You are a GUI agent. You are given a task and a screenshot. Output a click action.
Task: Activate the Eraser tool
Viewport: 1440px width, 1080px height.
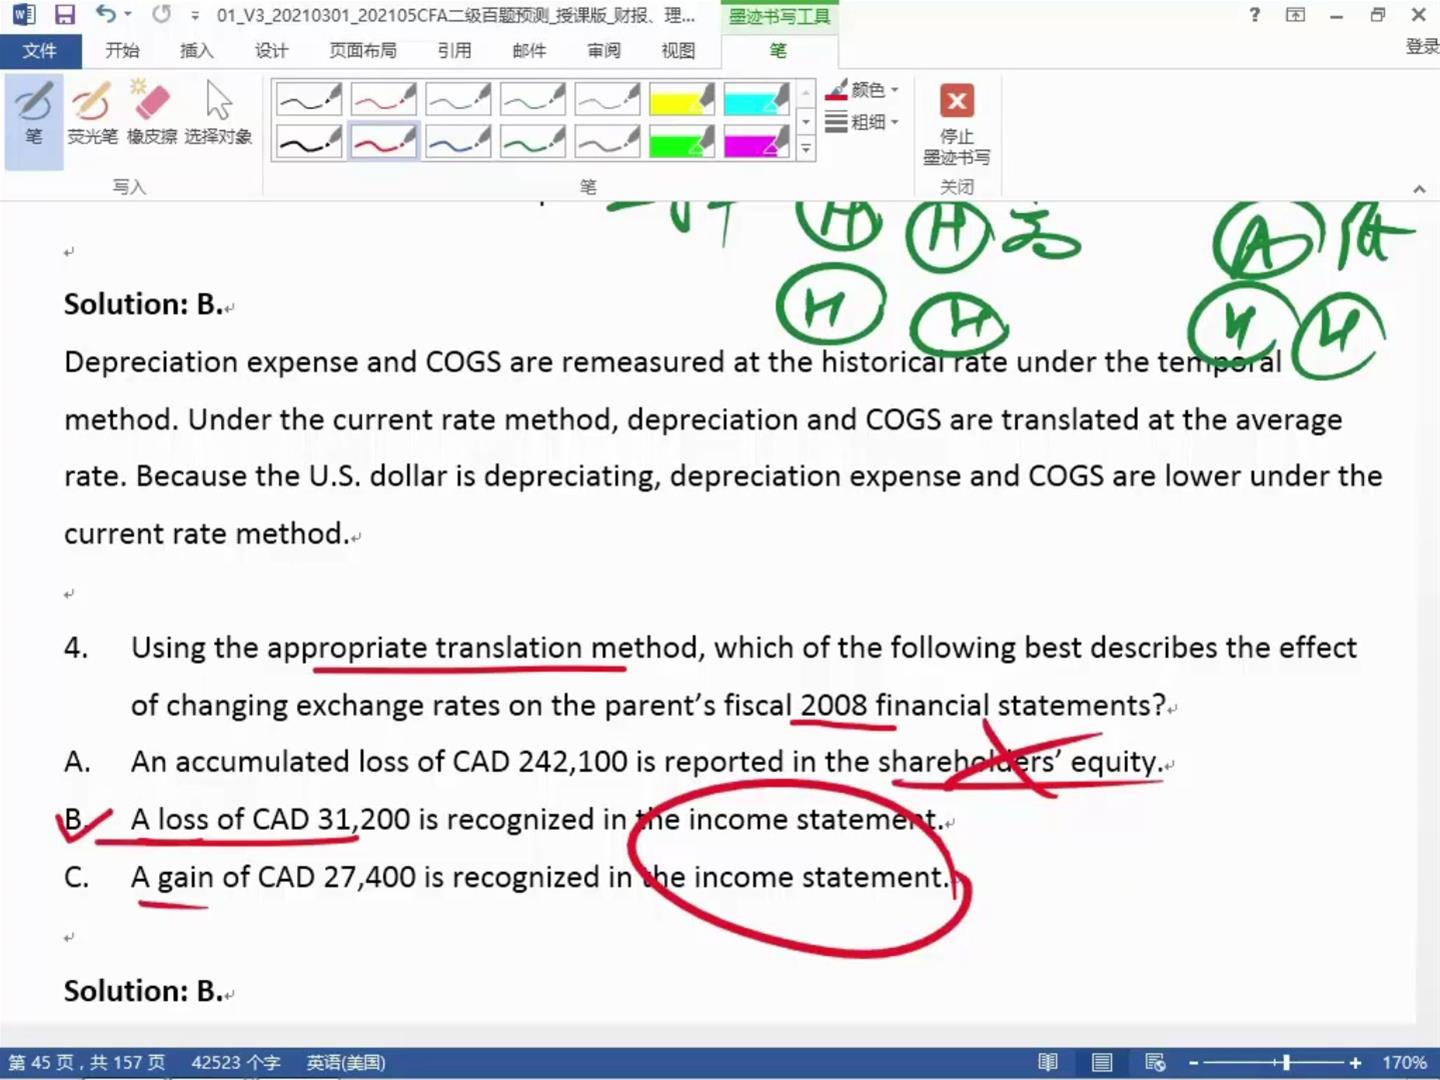pyautogui.click(x=152, y=115)
